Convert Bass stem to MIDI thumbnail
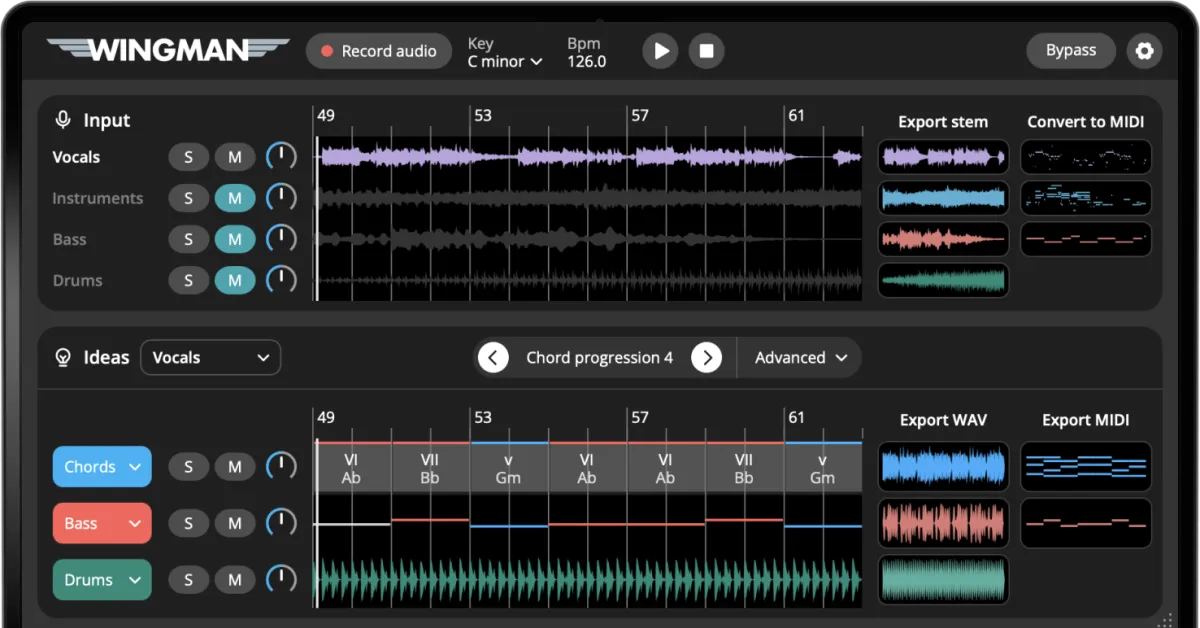 [1085, 239]
